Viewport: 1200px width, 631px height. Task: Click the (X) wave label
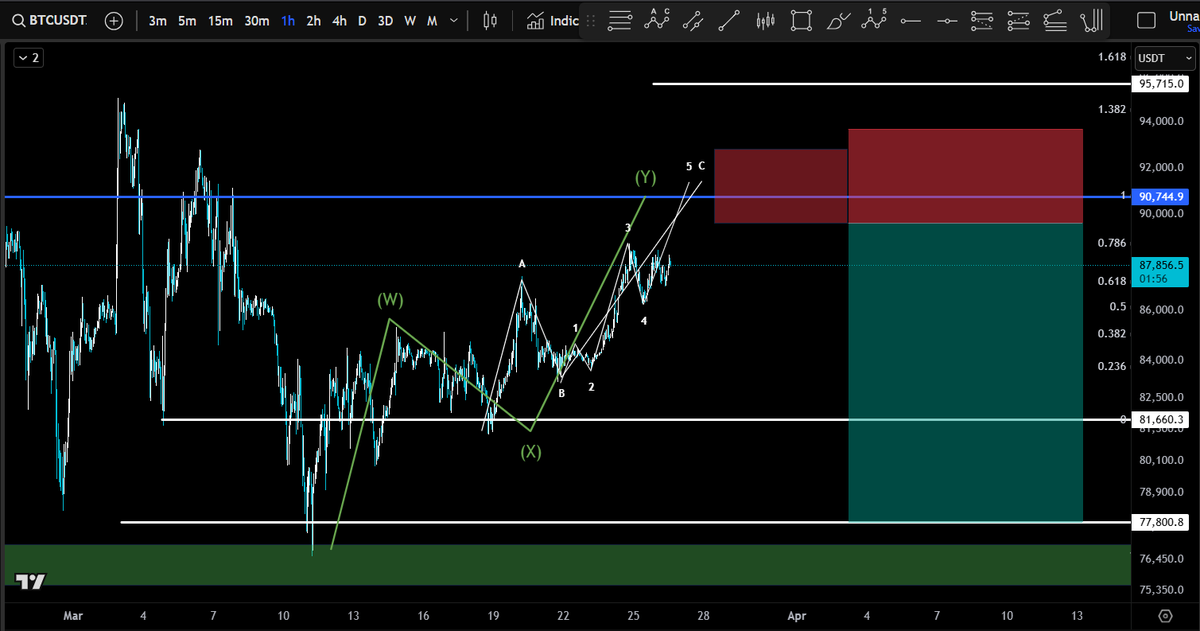coord(531,452)
